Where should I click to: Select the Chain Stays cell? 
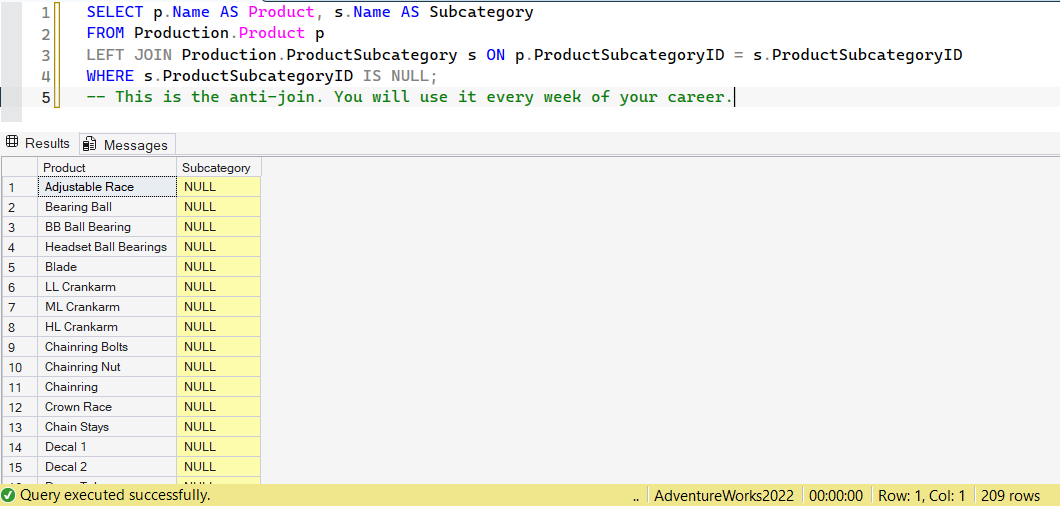pos(107,427)
